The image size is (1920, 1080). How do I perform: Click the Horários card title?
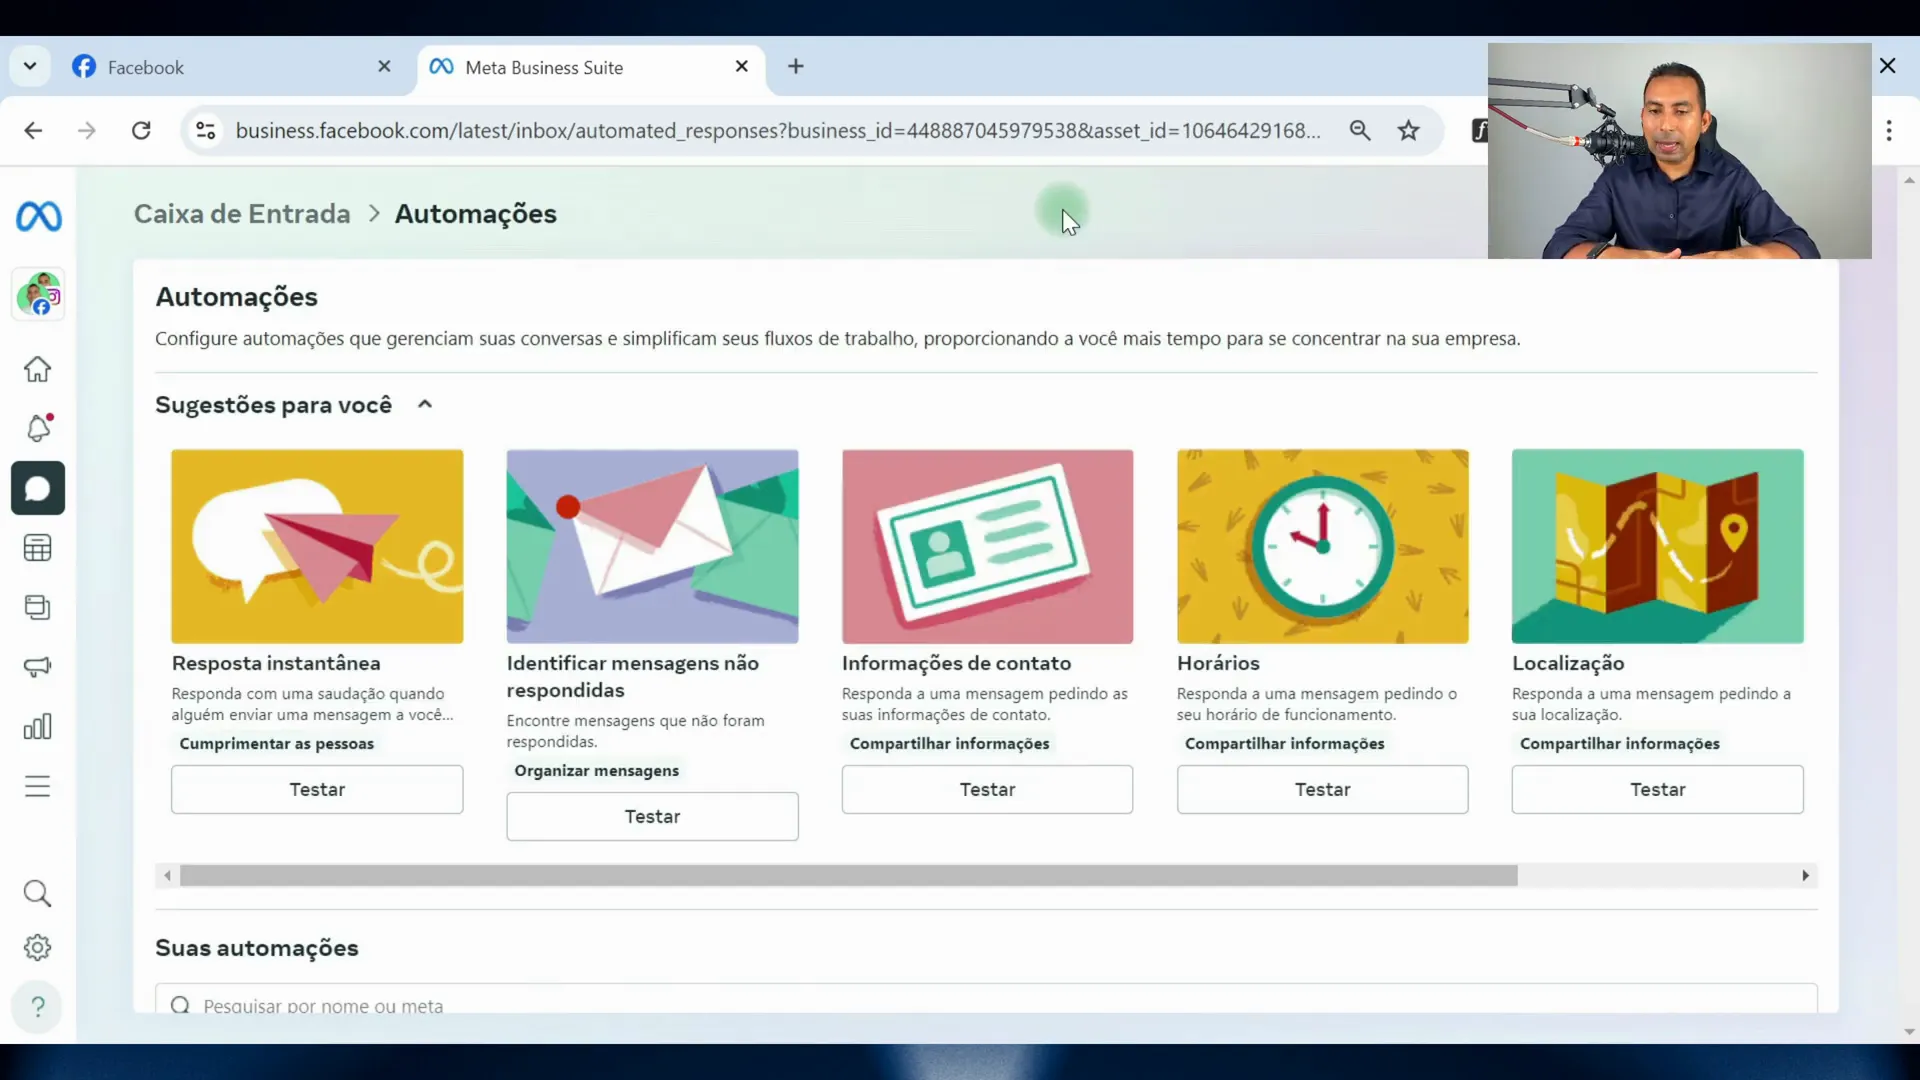(x=1218, y=663)
